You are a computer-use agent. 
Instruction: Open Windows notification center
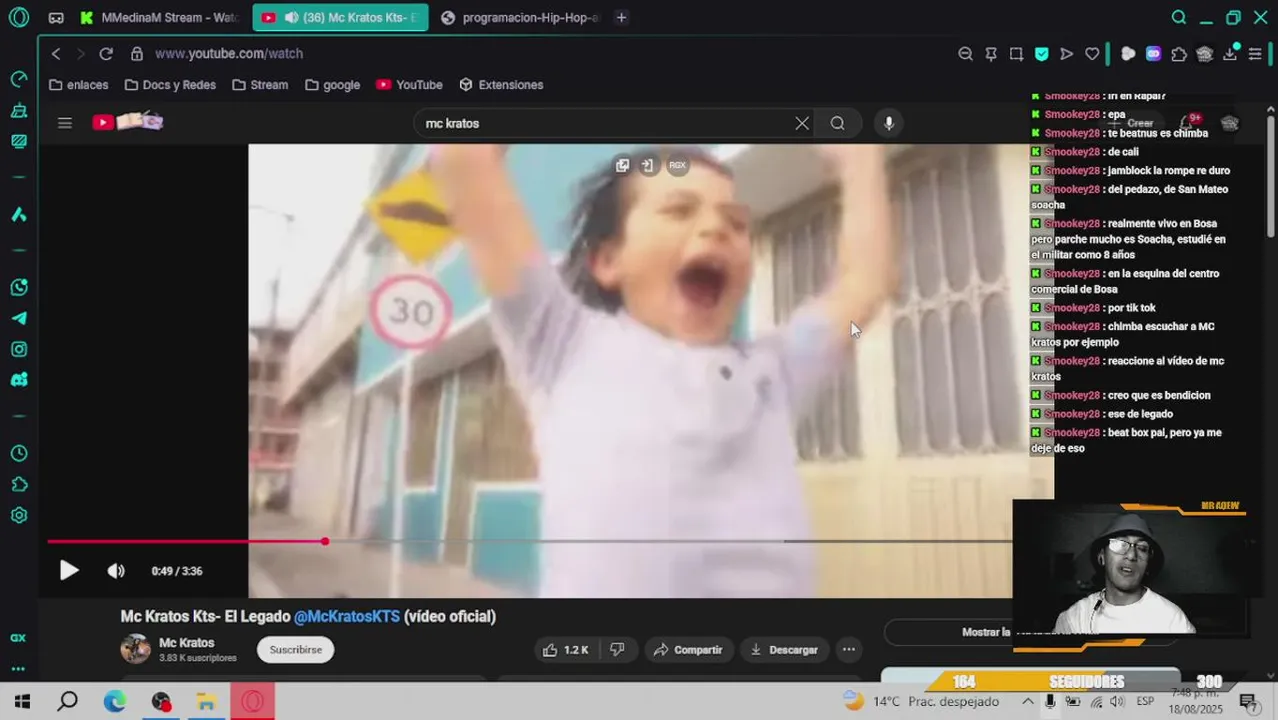pos(1248,701)
